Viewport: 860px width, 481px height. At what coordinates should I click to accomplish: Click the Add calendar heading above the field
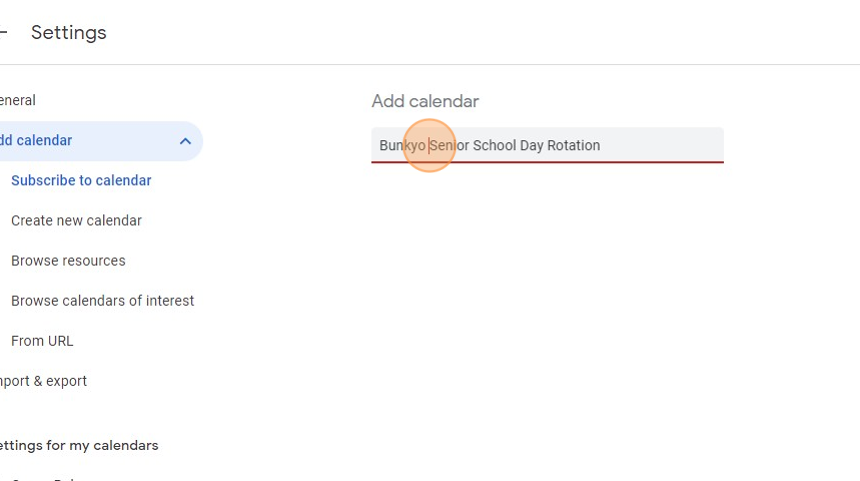425,101
